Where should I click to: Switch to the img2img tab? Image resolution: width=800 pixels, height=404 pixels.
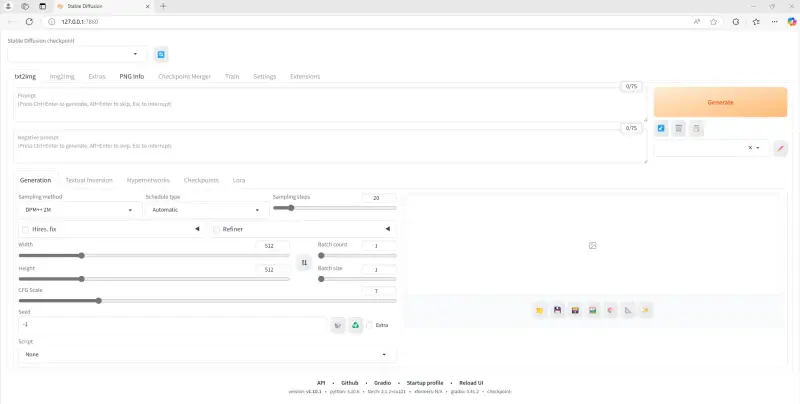pos(62,77)
